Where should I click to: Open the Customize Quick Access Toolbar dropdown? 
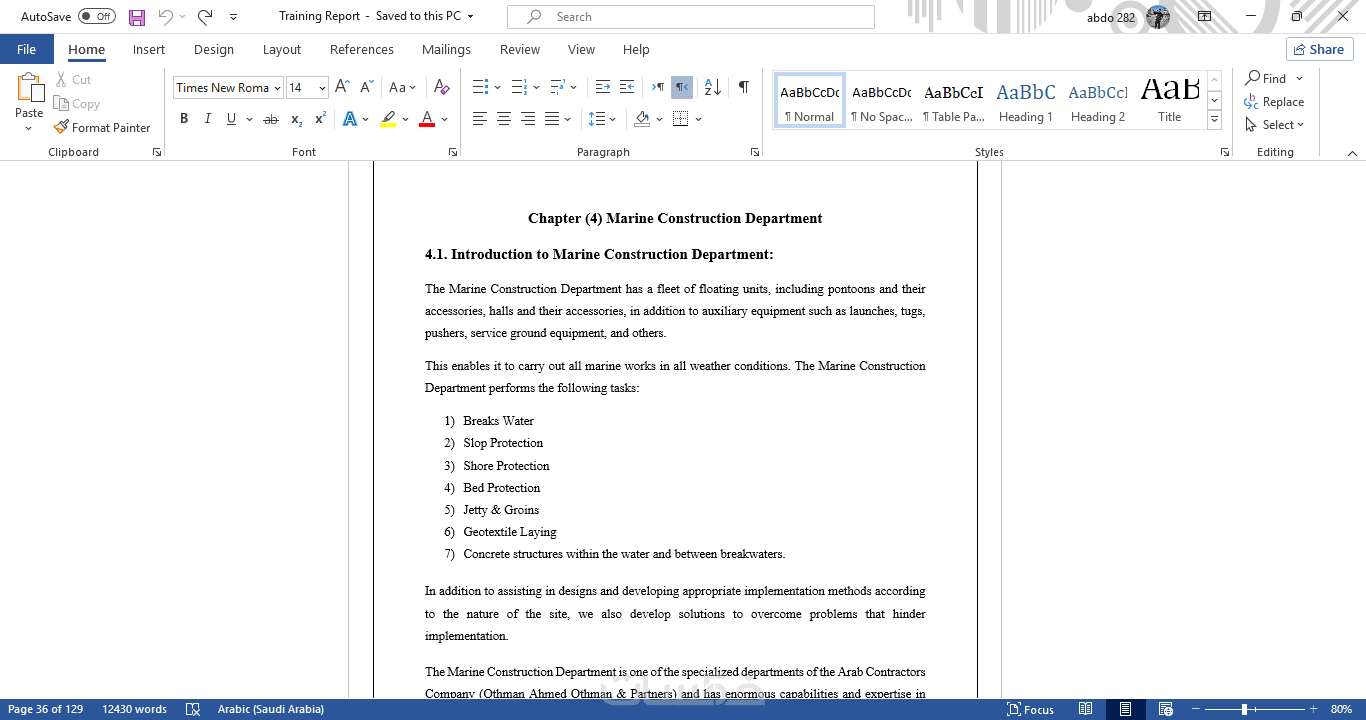point(233,17)
